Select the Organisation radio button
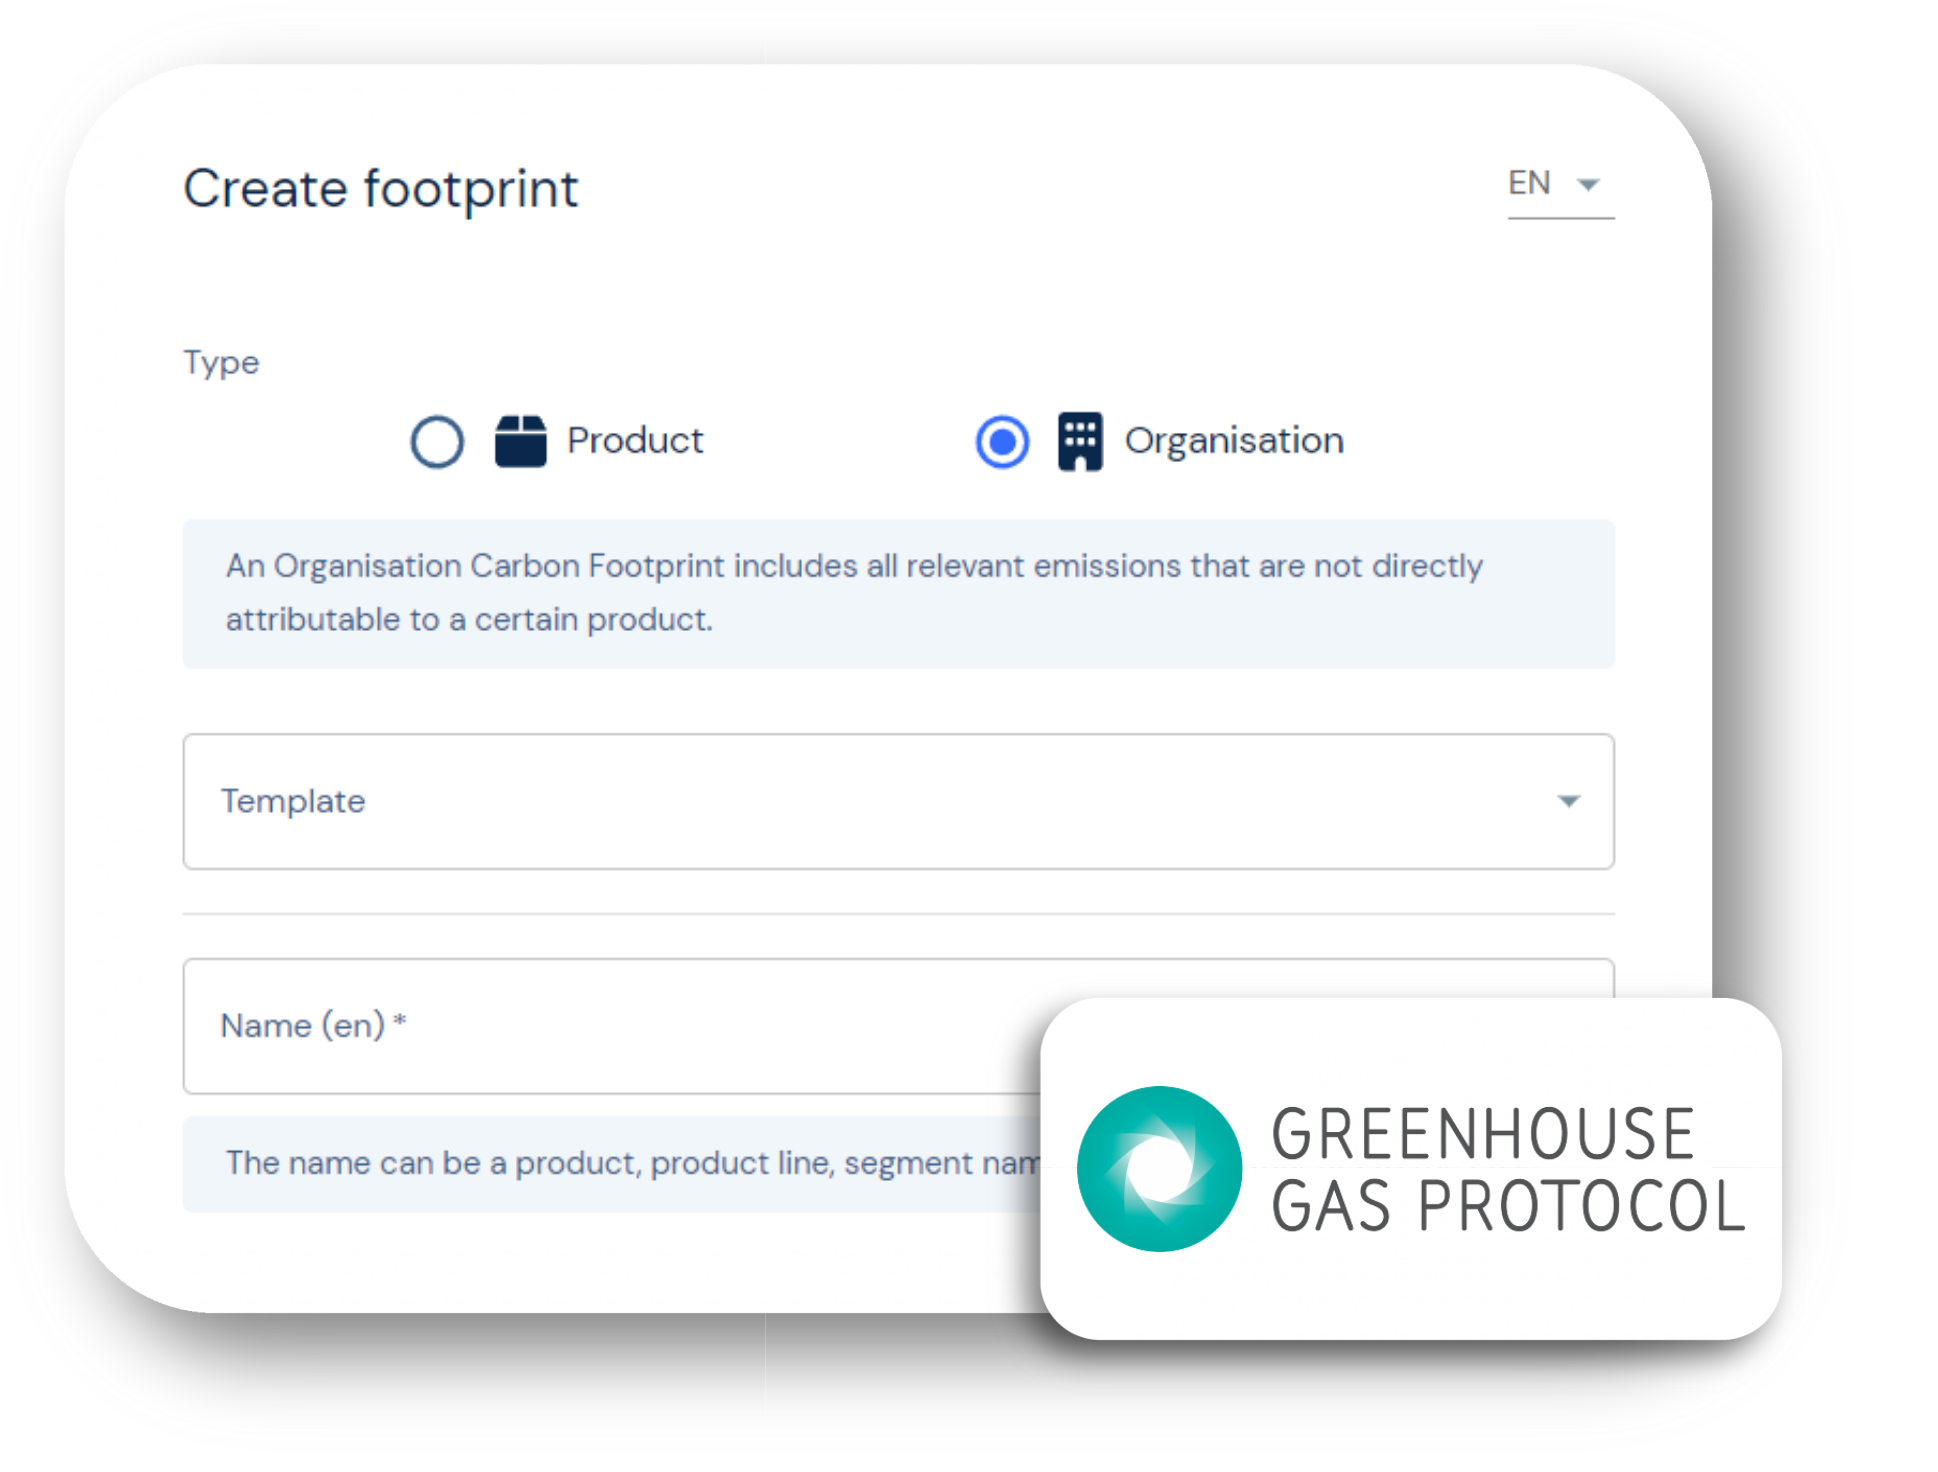 1002,441
